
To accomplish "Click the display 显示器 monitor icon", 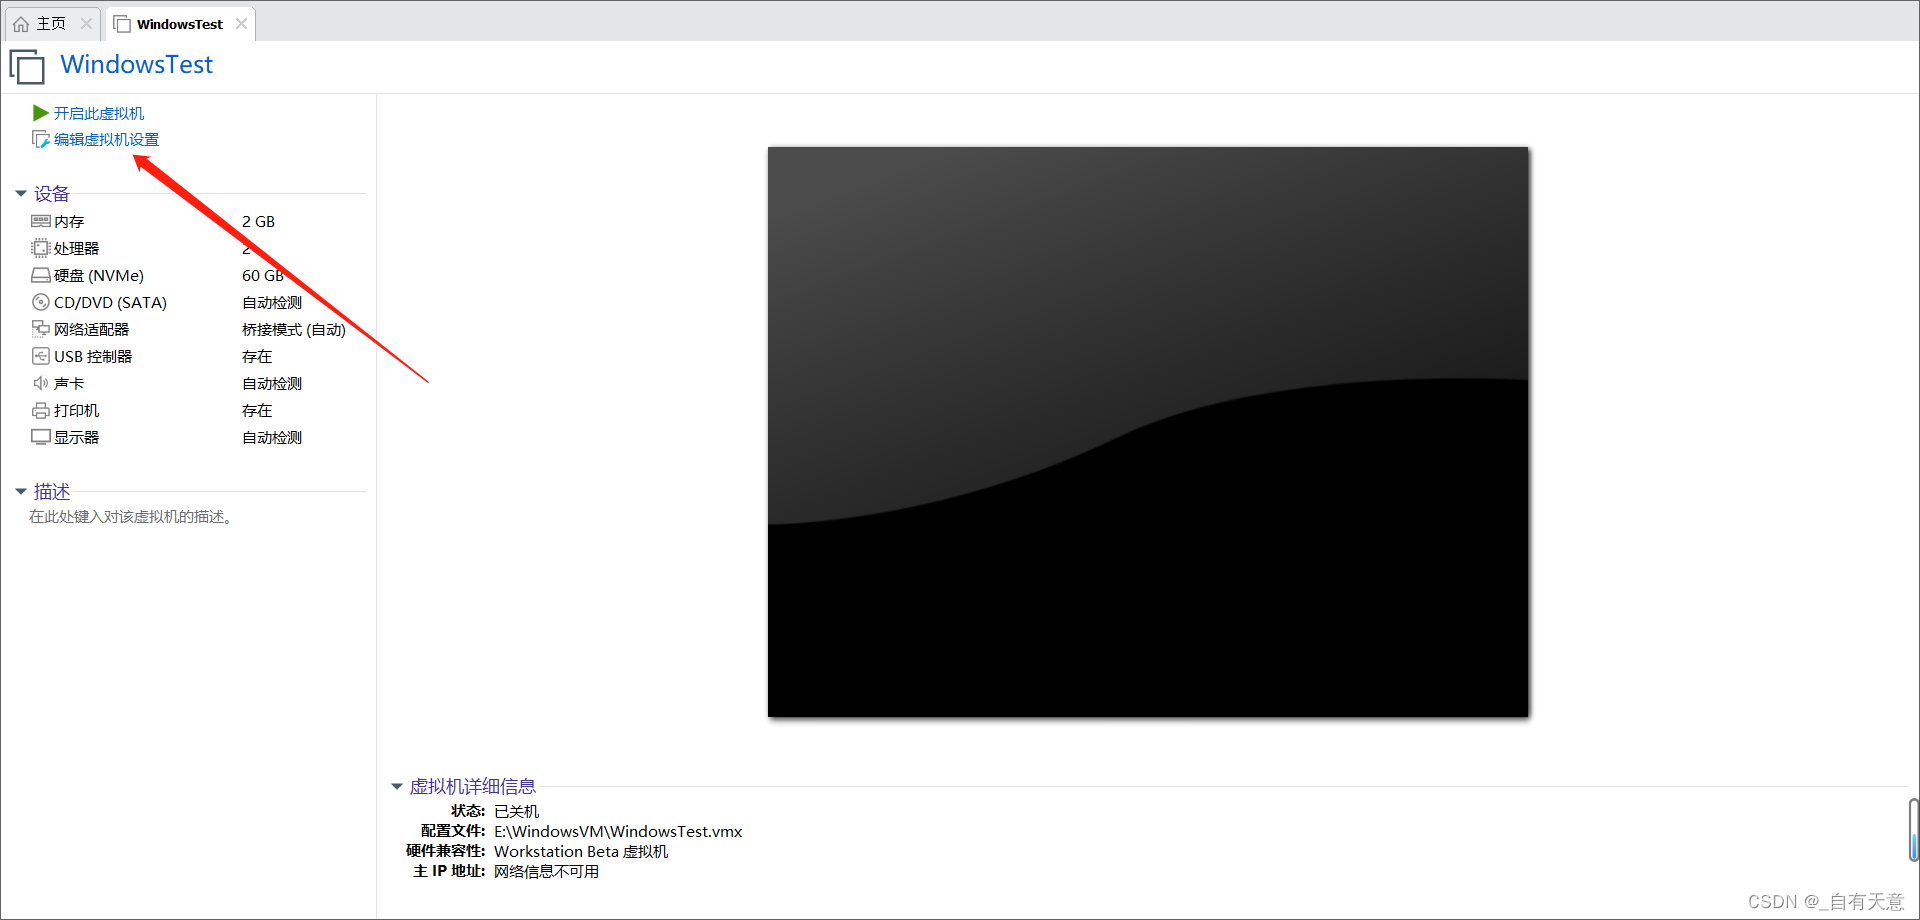I will point(41,437).
